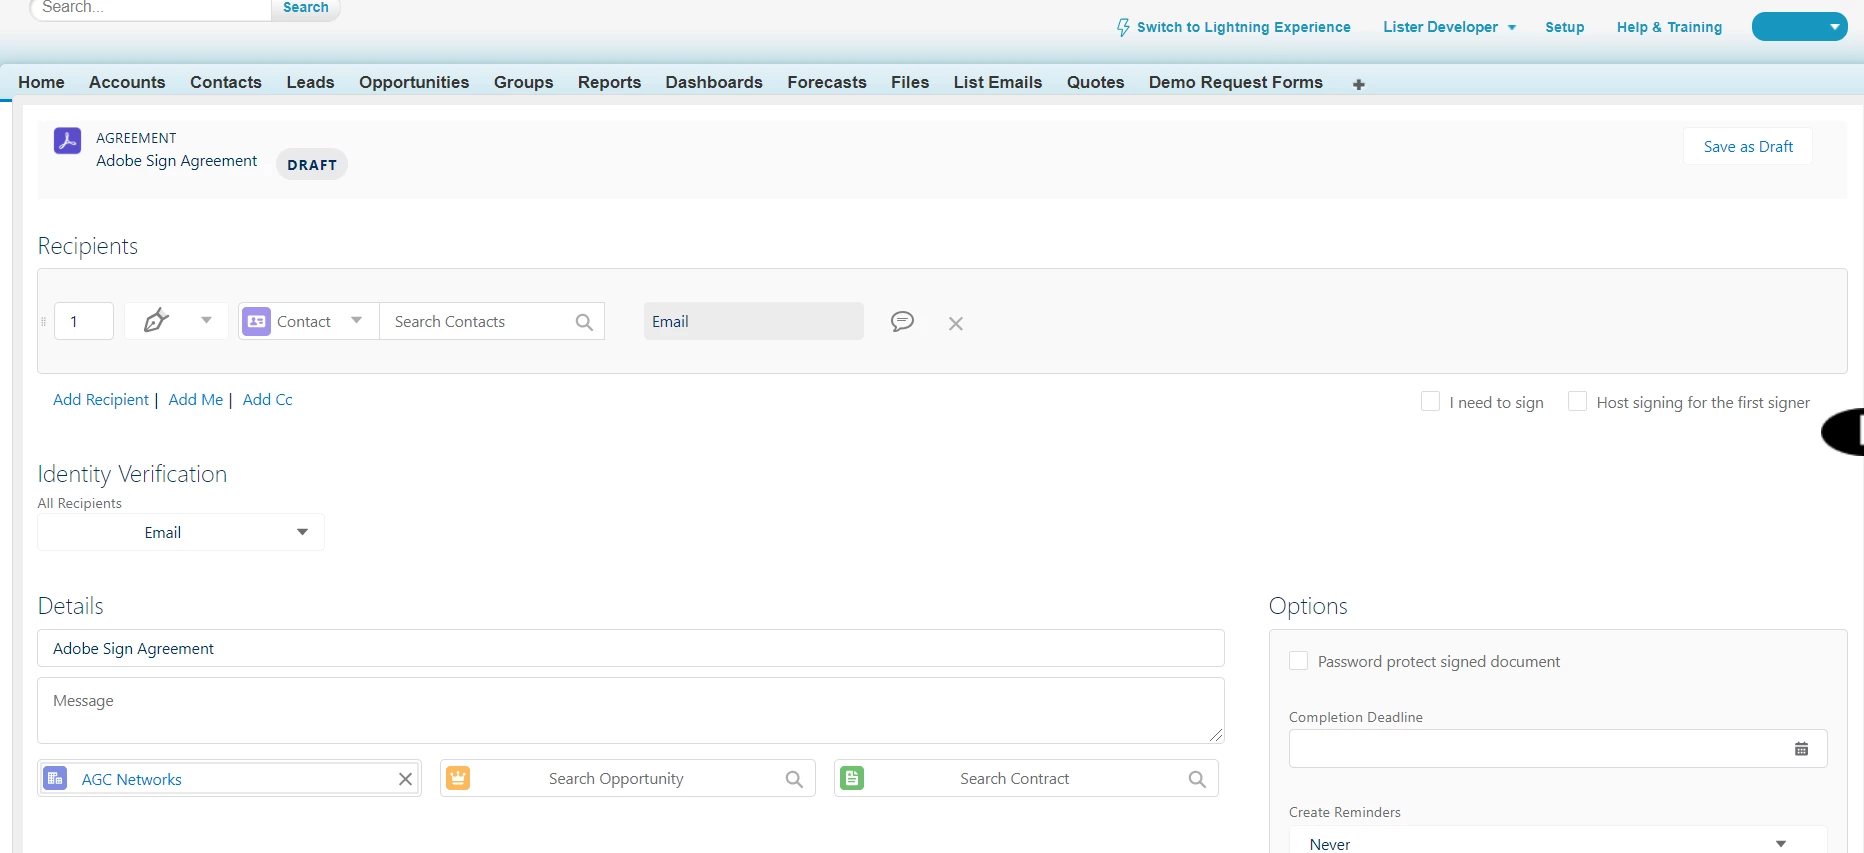Click the top Search button

pos(306,8)
